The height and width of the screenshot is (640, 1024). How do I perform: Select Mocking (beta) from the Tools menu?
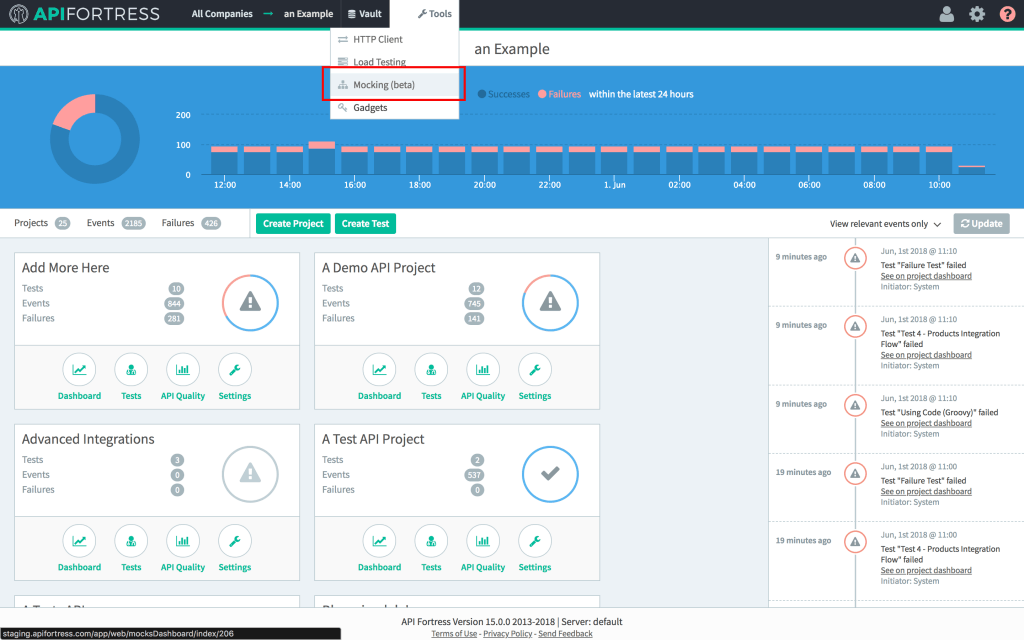(x=385, y=85)
